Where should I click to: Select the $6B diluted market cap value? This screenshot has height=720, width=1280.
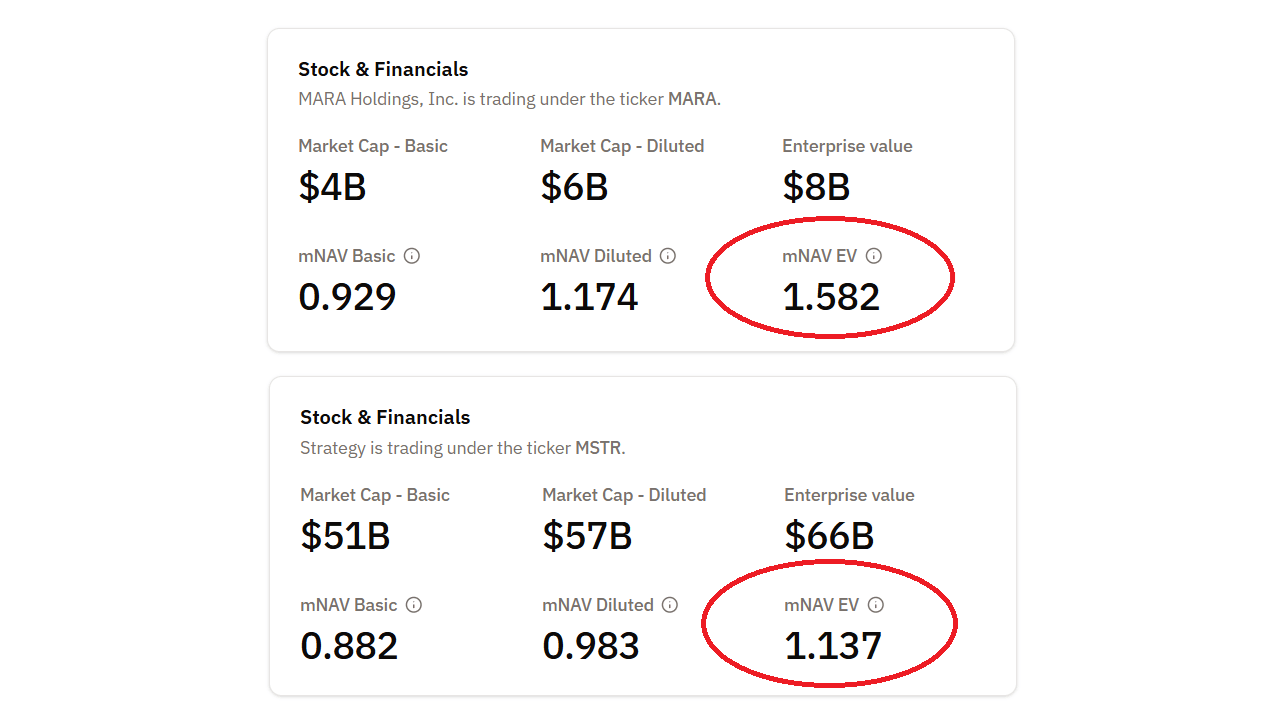pos(574,187)
